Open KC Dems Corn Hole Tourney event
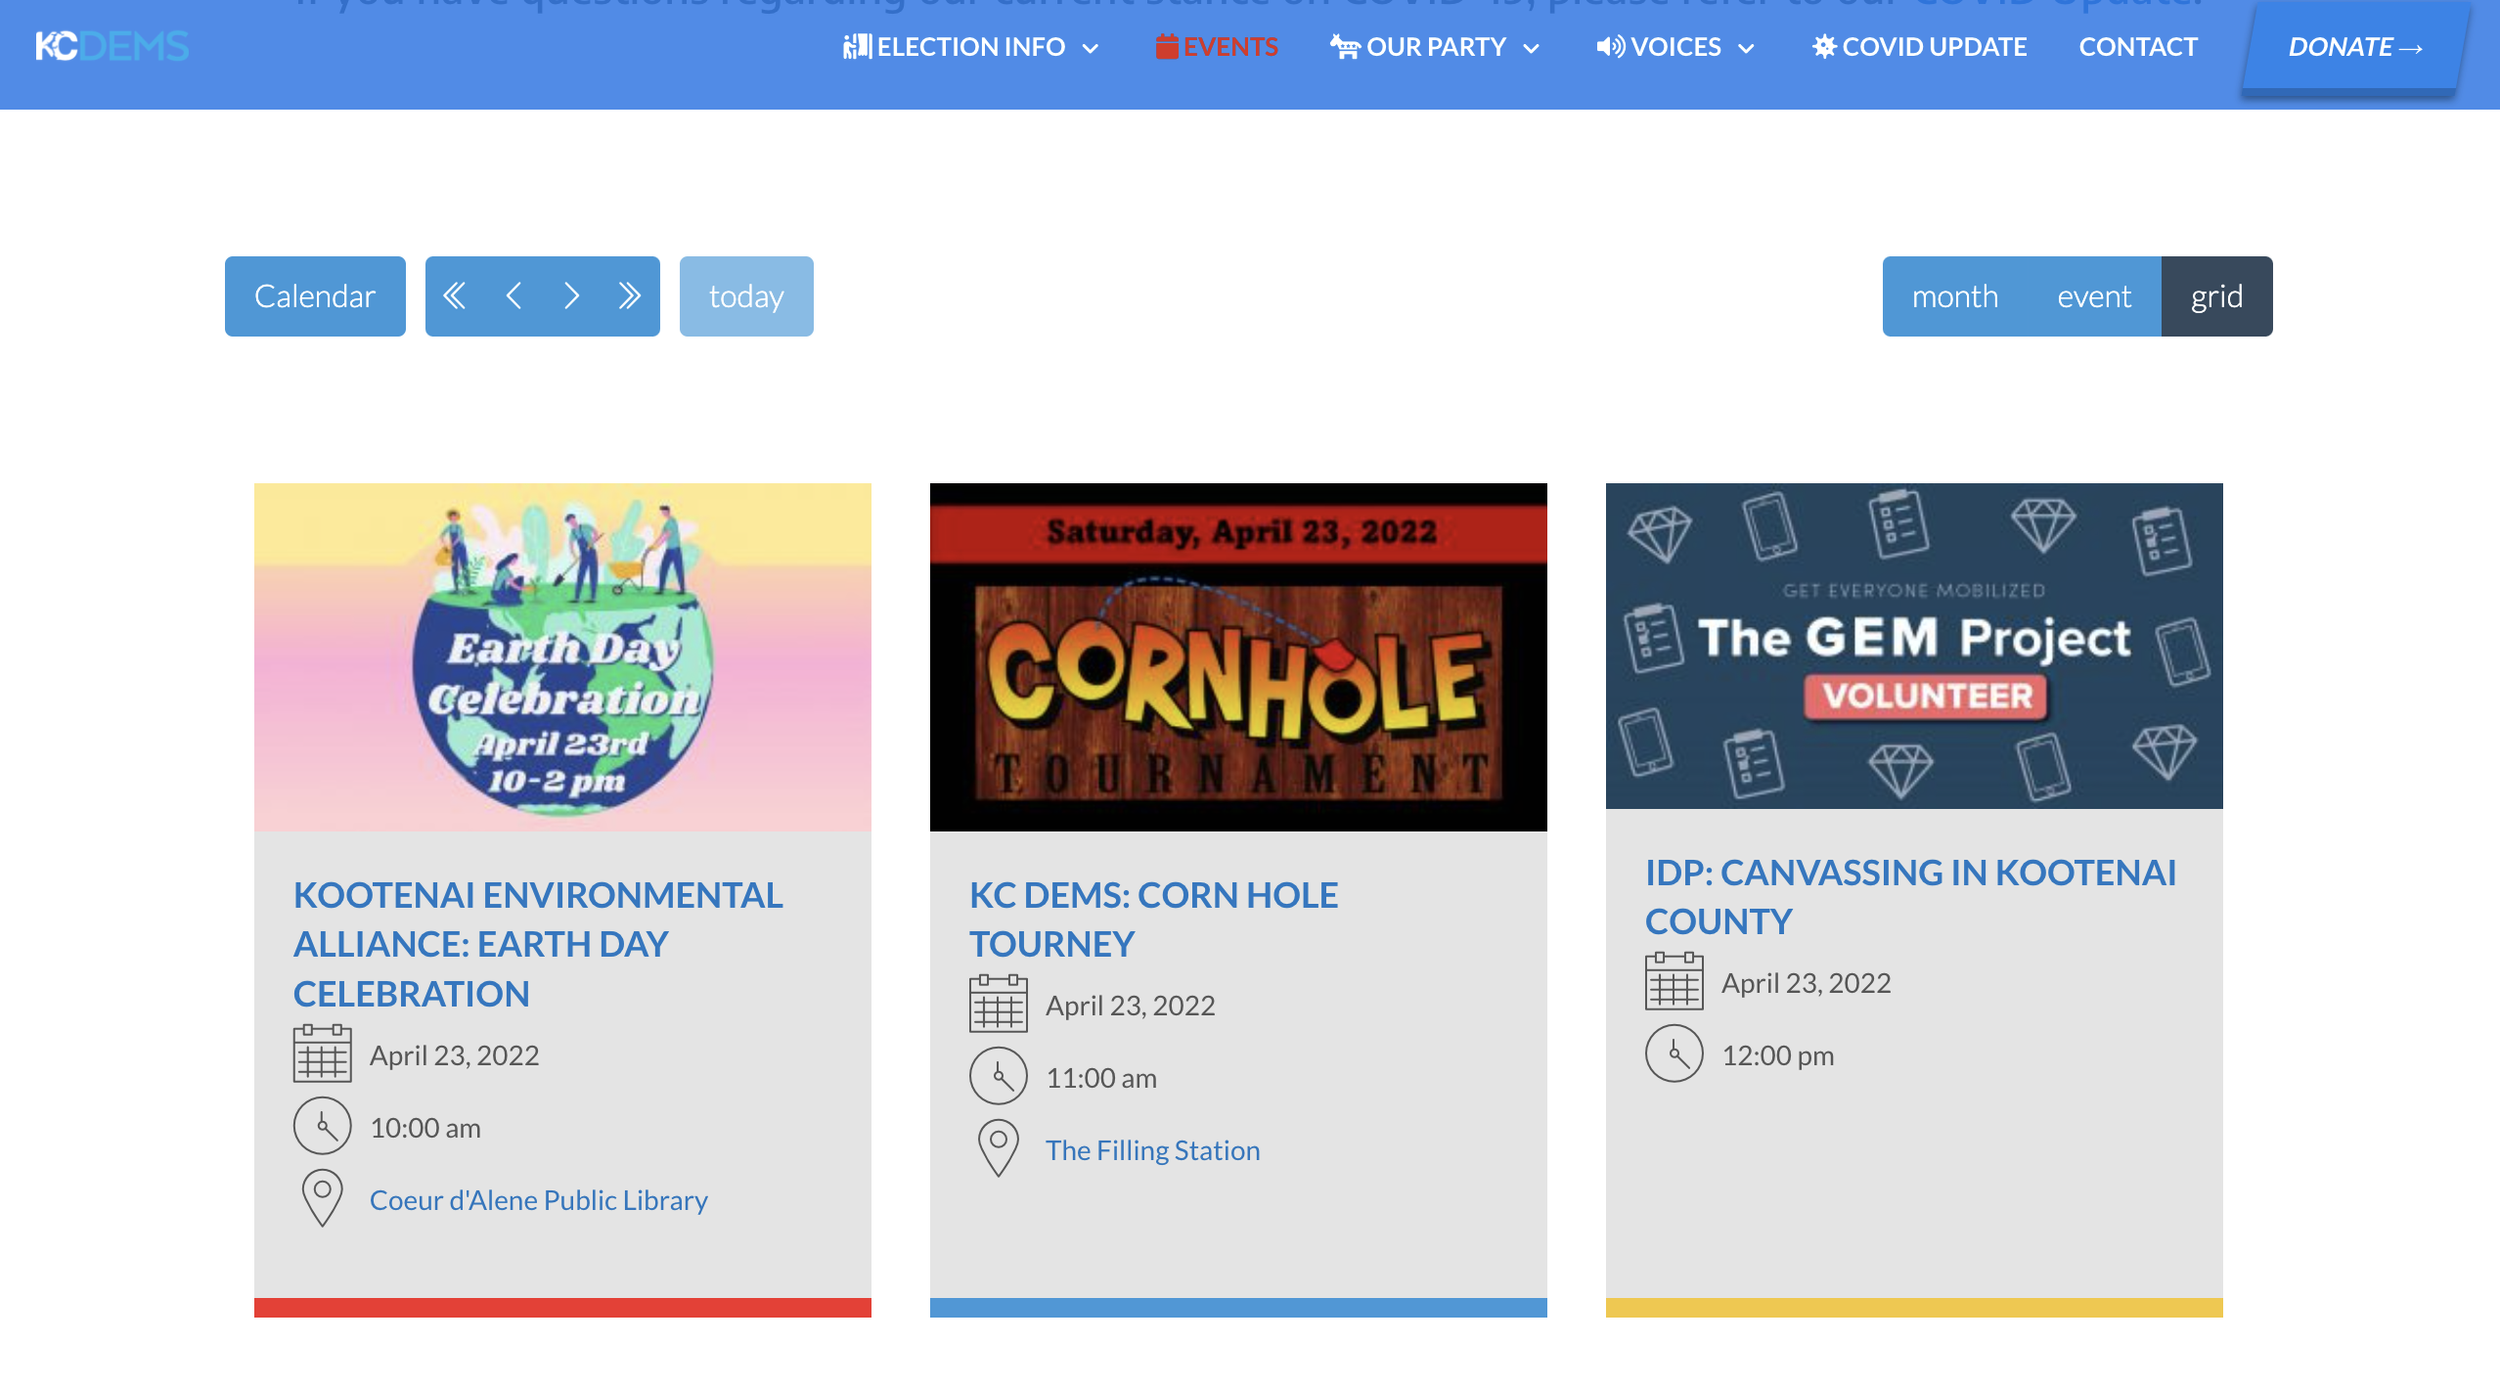This screenshot has width=2500, height=1391. click(1153, 919)
